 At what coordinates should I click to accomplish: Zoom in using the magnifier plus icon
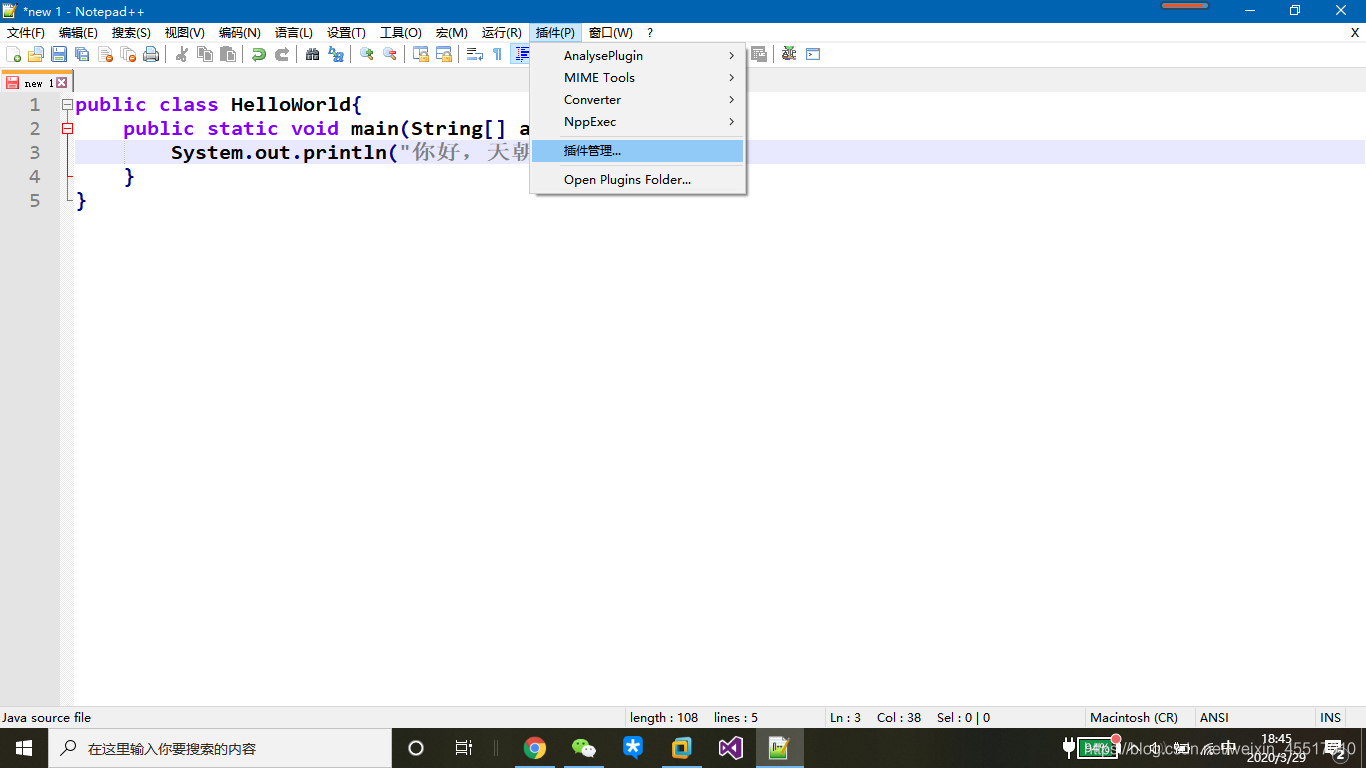coord(367,54)
